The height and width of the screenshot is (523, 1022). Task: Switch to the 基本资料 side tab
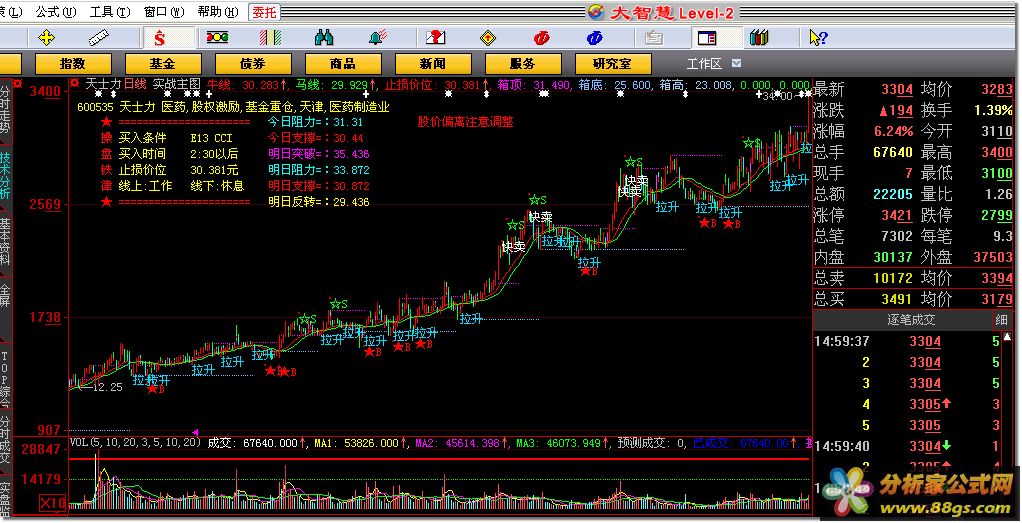[x=6, y=240]
